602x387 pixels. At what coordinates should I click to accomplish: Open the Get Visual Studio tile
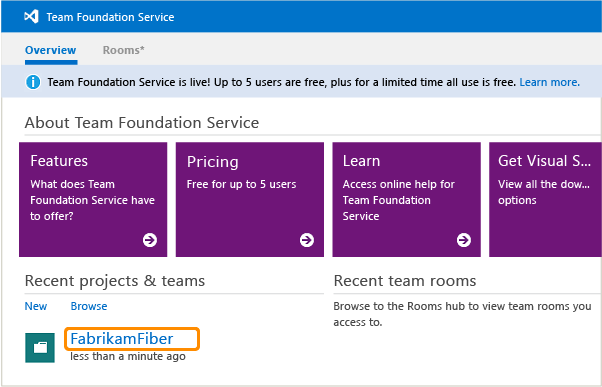pyautogui.click(x=545, y=199)
